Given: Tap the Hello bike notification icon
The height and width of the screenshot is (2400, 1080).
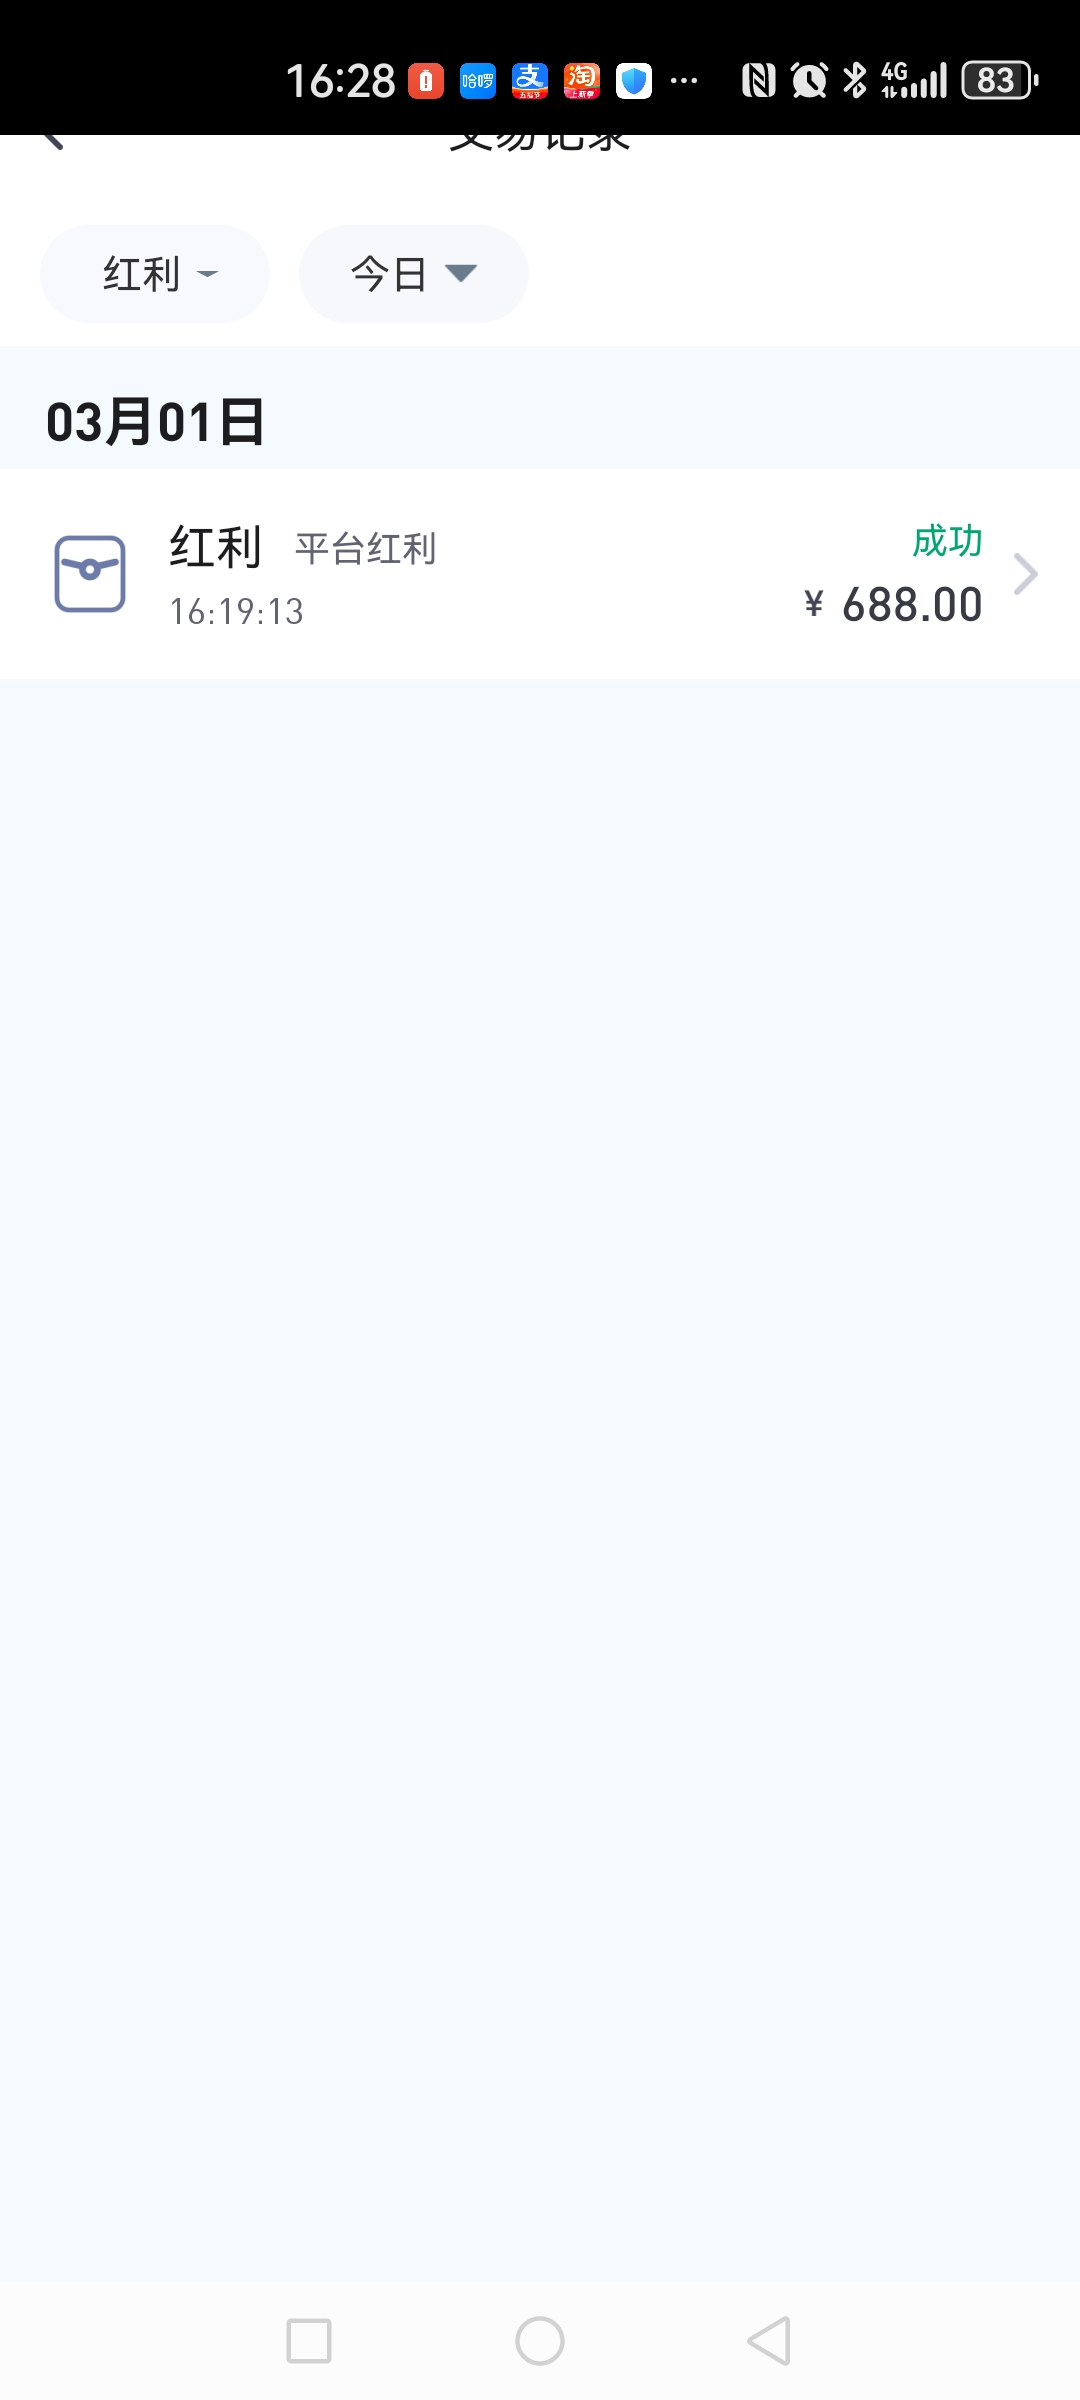Looking at the screenshot, I should pyautogui.click(x=478, y=81).
